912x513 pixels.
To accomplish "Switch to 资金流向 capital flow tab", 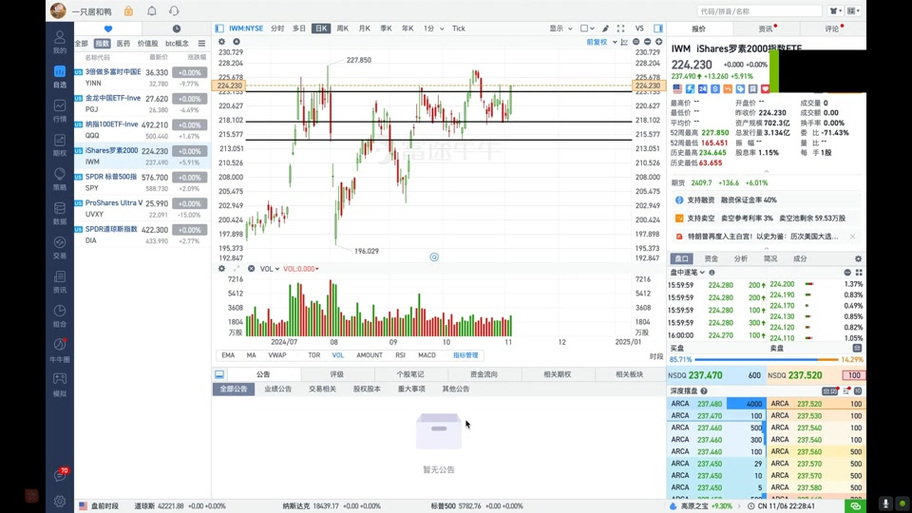I will click(x=483, y=374).
